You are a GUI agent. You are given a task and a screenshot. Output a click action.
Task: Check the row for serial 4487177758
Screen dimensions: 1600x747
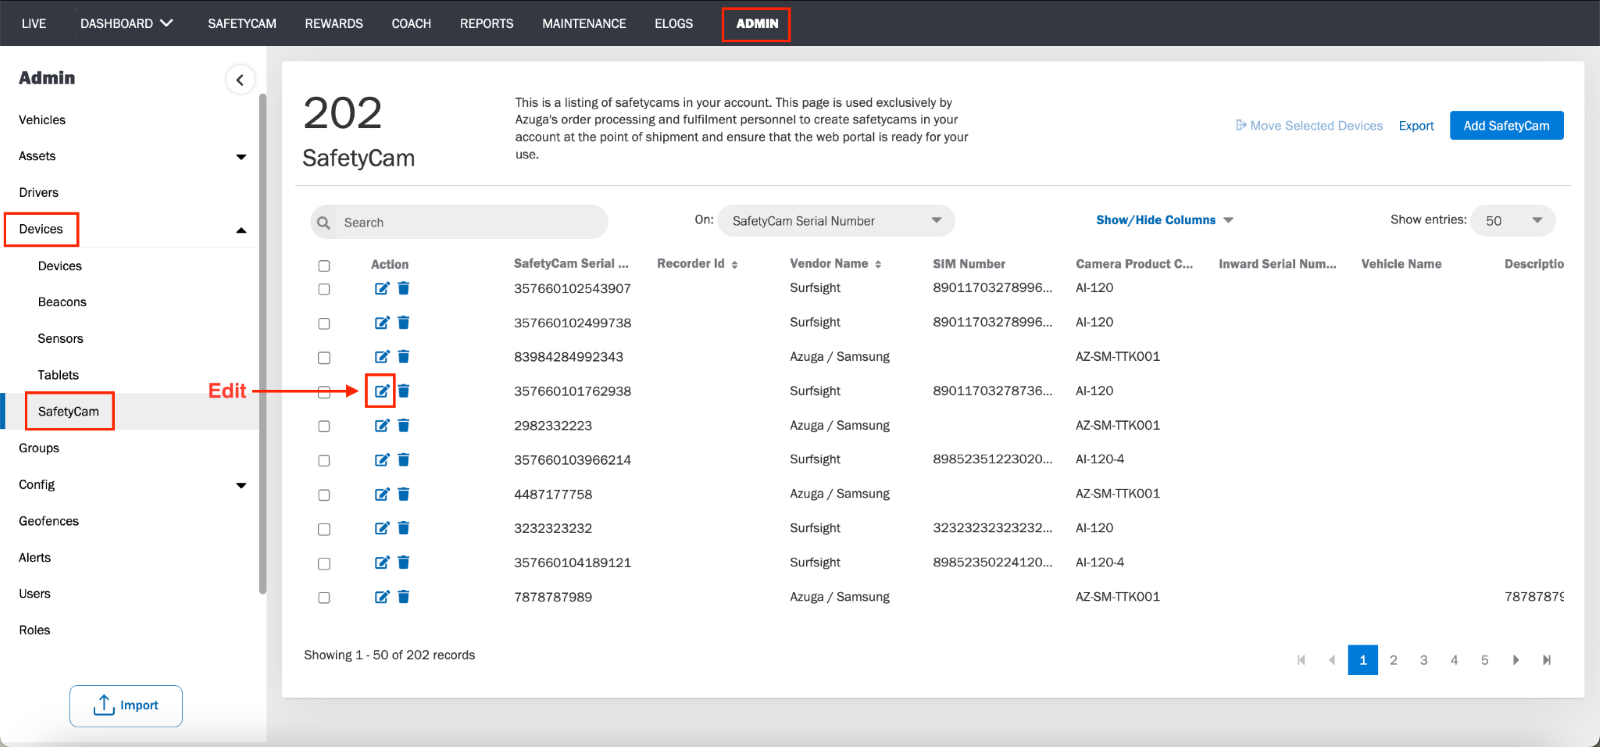point(324,495)
